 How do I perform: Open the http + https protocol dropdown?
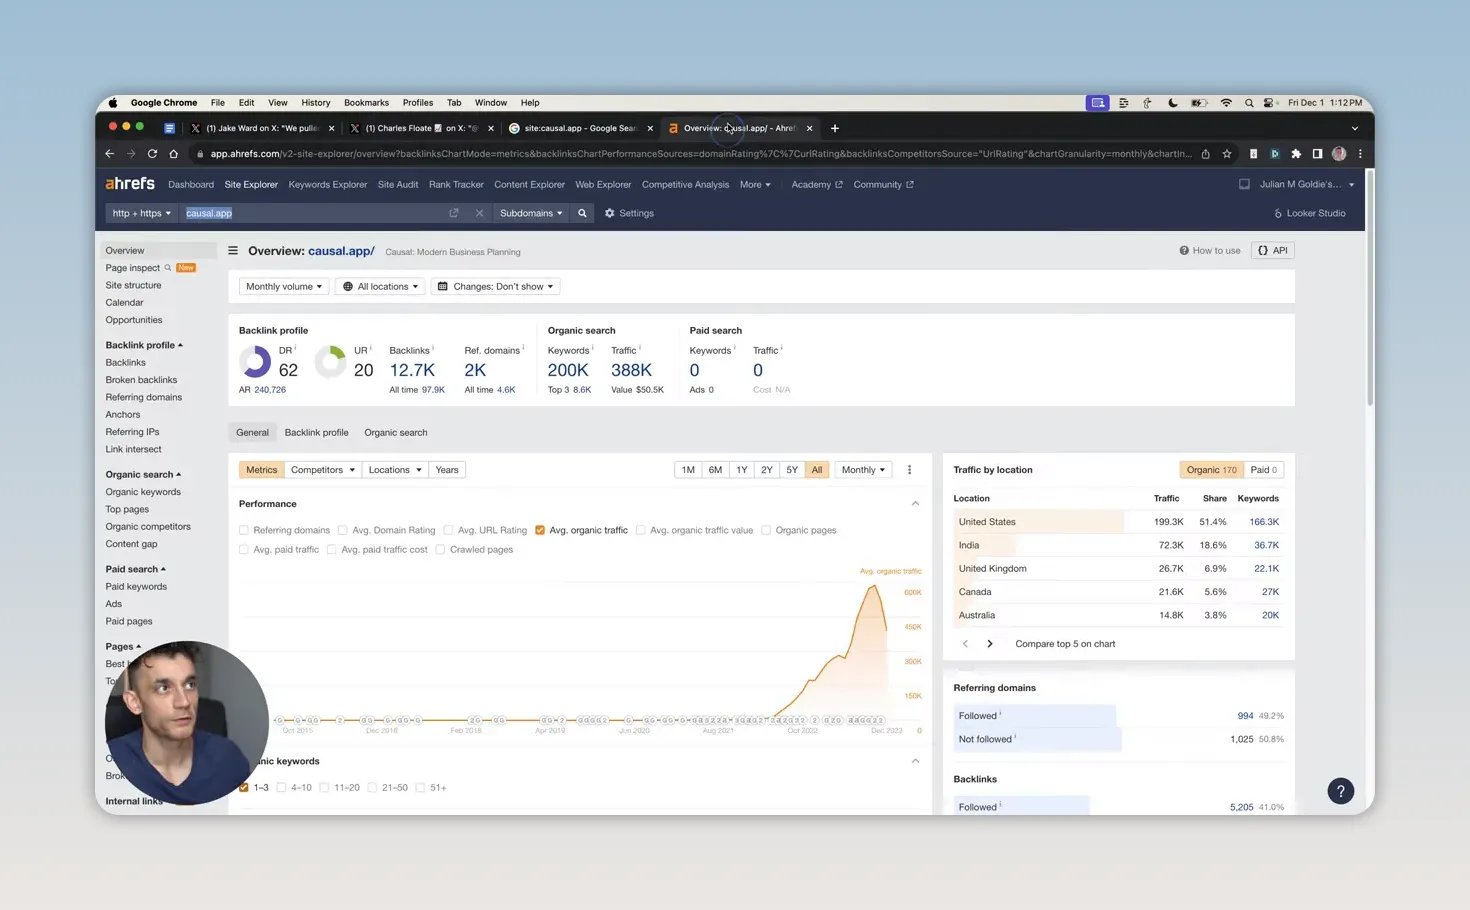point(141,213)
